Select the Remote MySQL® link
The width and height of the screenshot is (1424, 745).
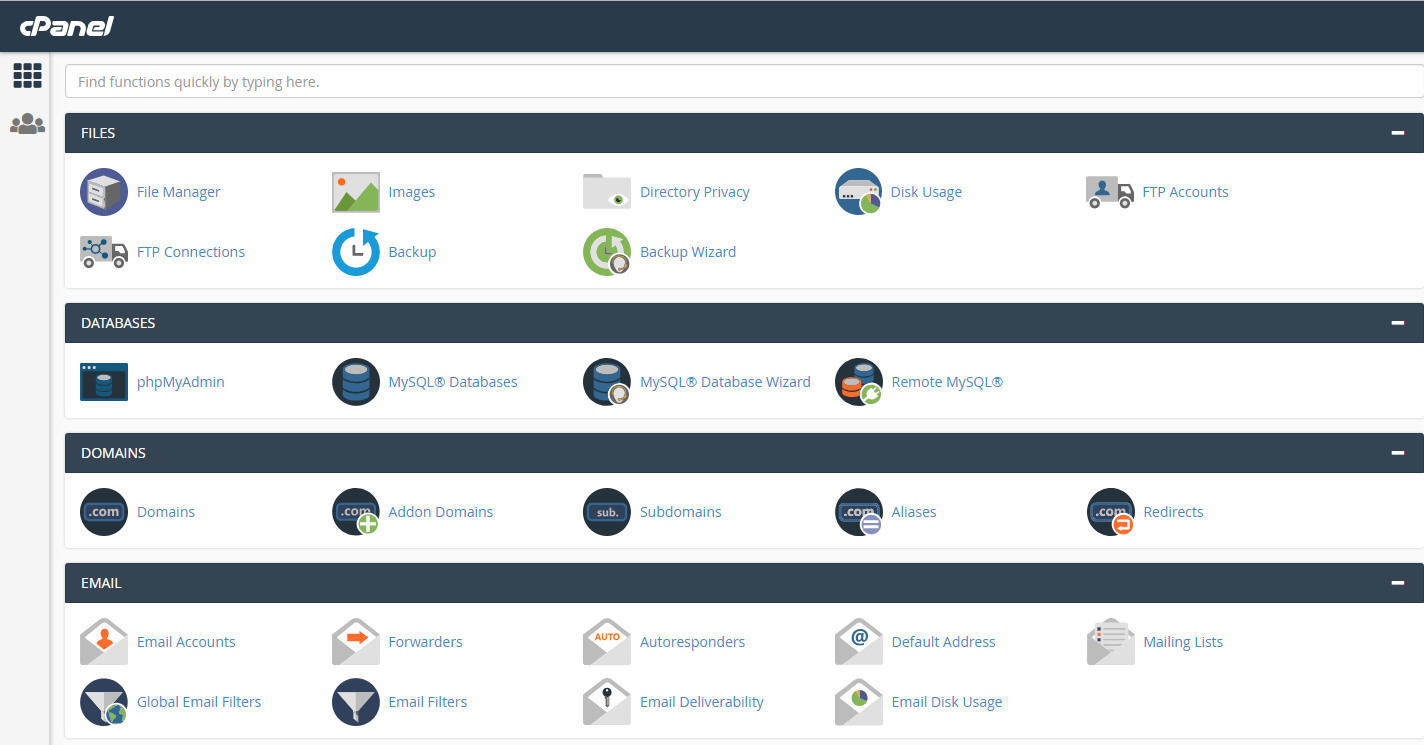(x=947, y=382)
